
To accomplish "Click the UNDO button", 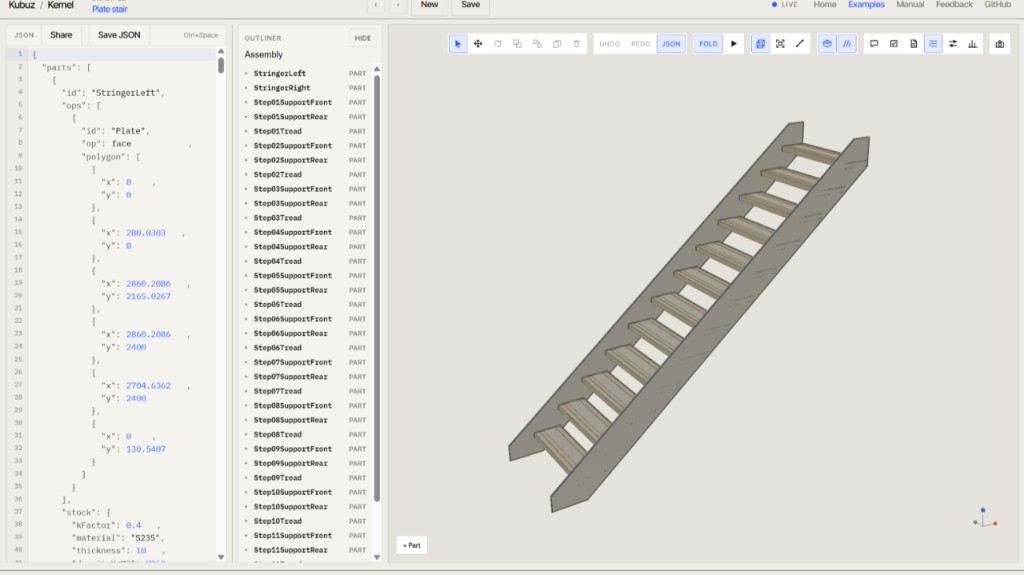I will click(609, 44).
